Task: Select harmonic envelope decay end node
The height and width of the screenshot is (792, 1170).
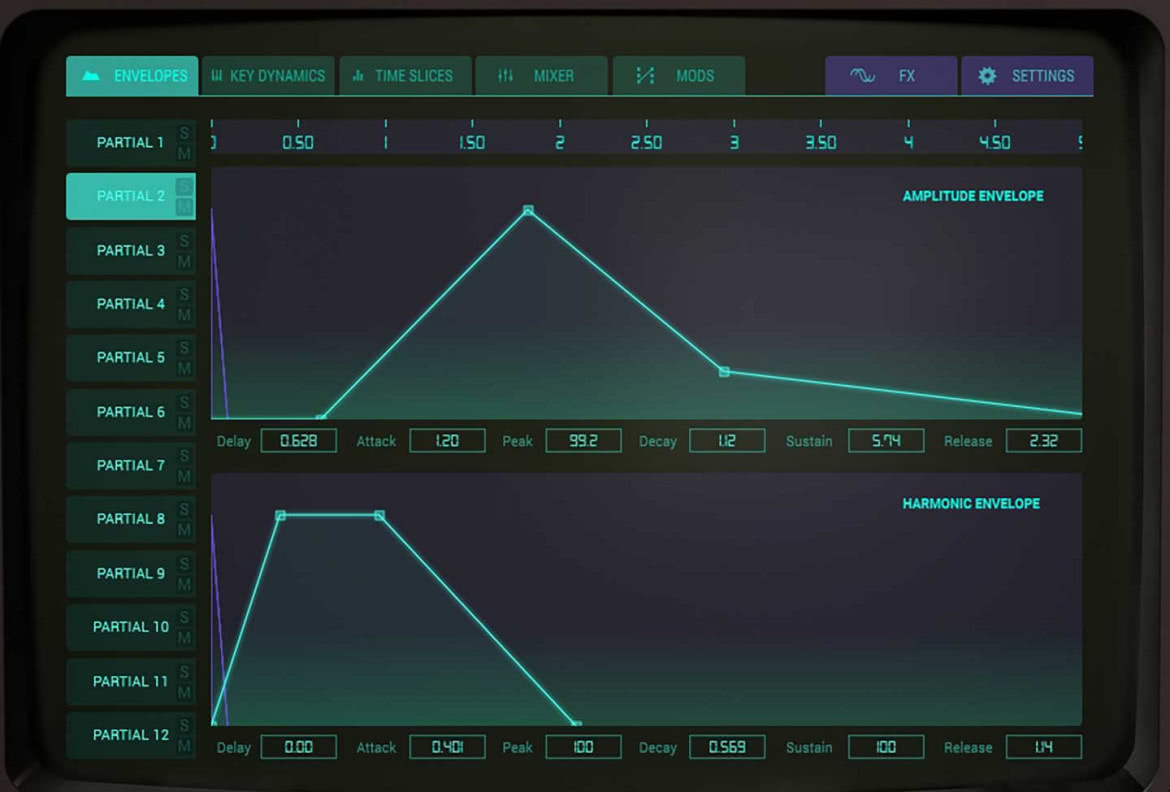Action: coord(576,723)
